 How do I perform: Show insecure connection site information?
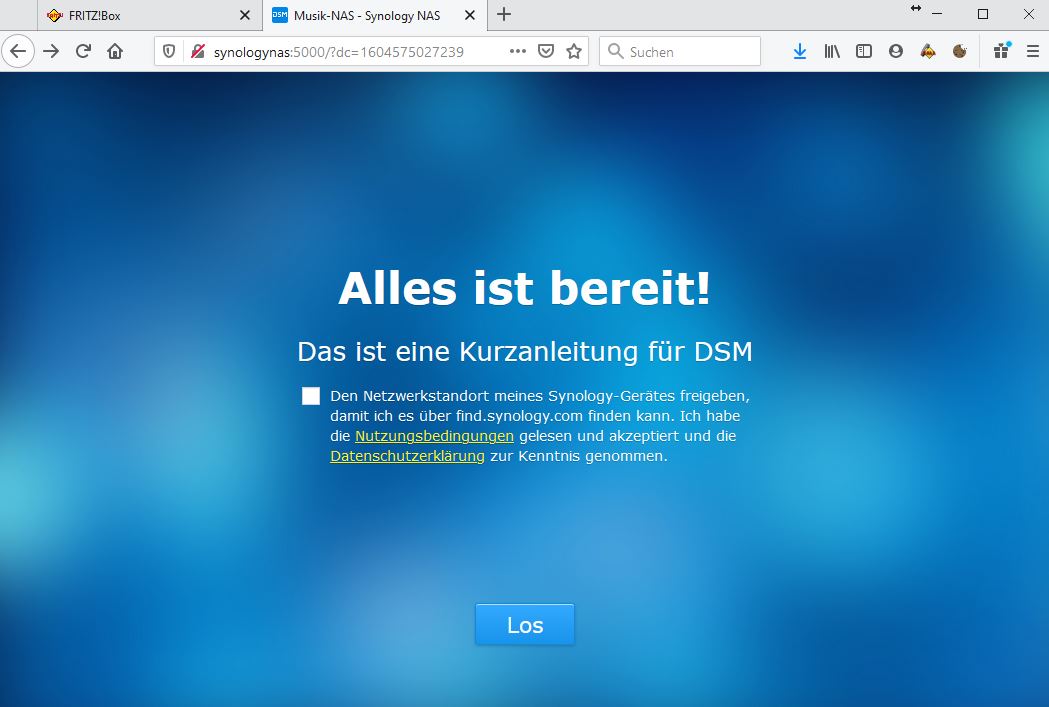pyautogui.click(x=197, y=52)
